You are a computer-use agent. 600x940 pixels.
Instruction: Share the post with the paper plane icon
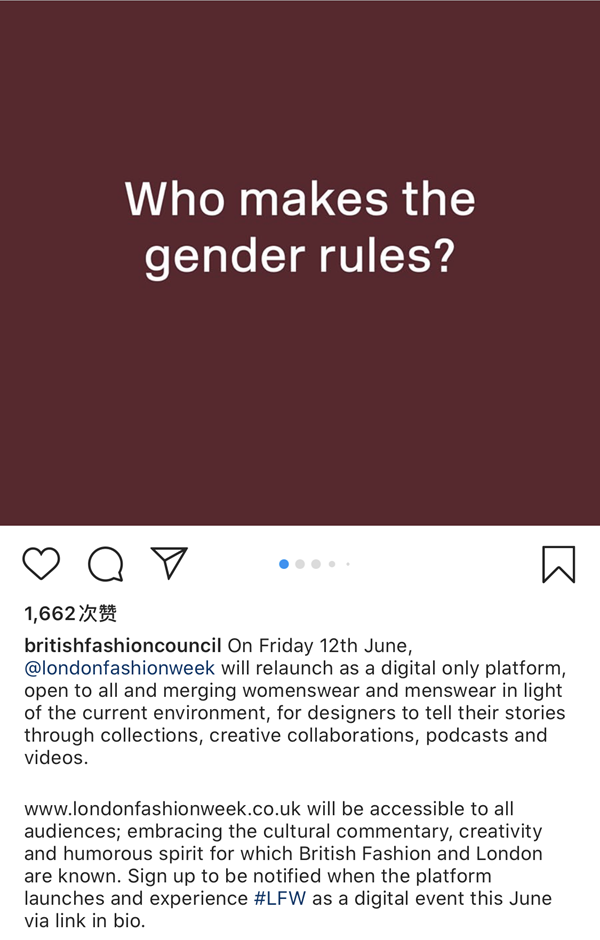pyautogui.click(x=169, y=563)
